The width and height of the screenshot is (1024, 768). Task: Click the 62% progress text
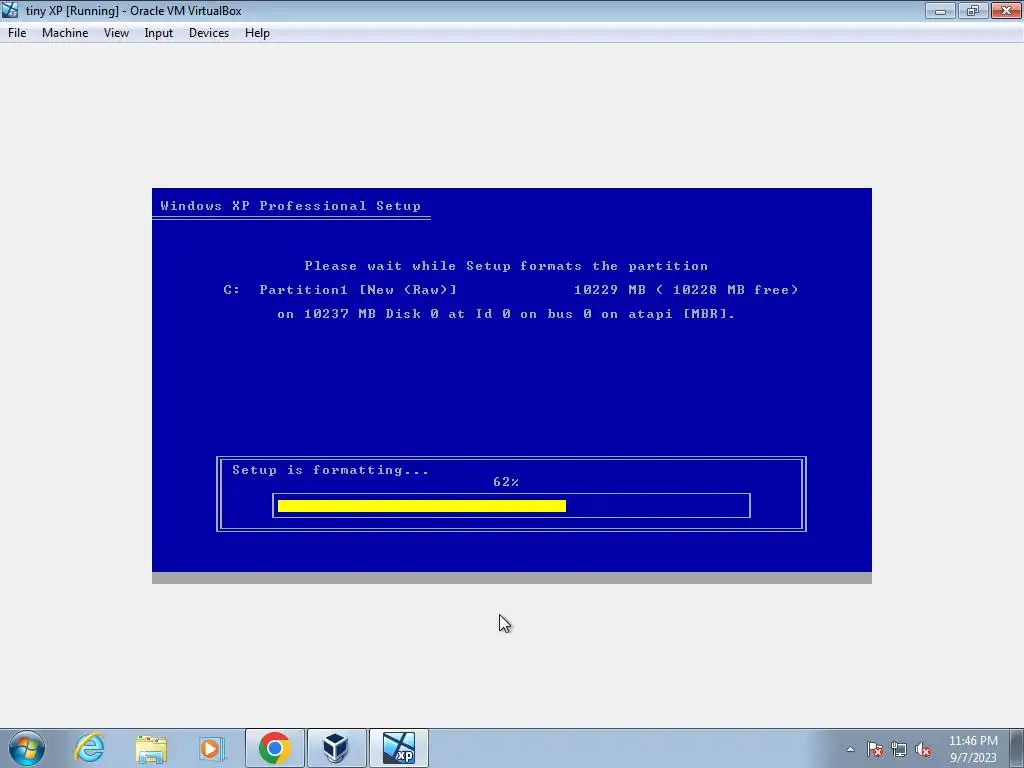[x=506, y=482]
